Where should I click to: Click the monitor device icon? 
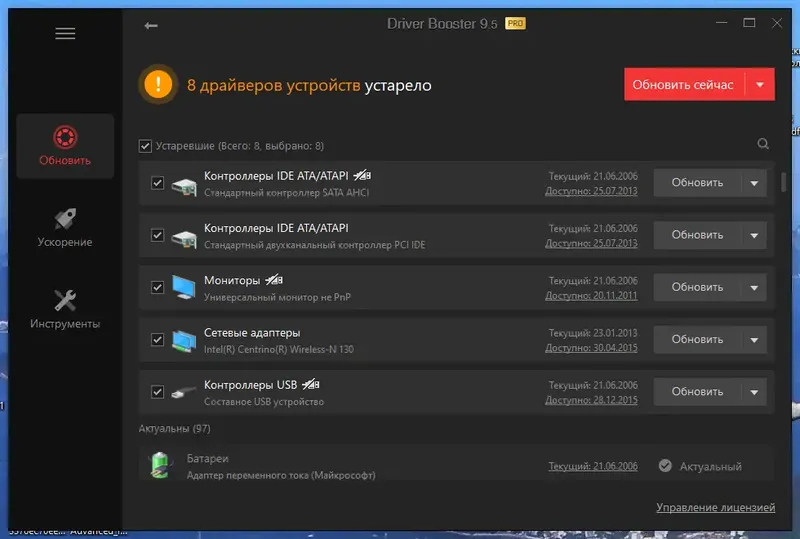click(184, 287)
